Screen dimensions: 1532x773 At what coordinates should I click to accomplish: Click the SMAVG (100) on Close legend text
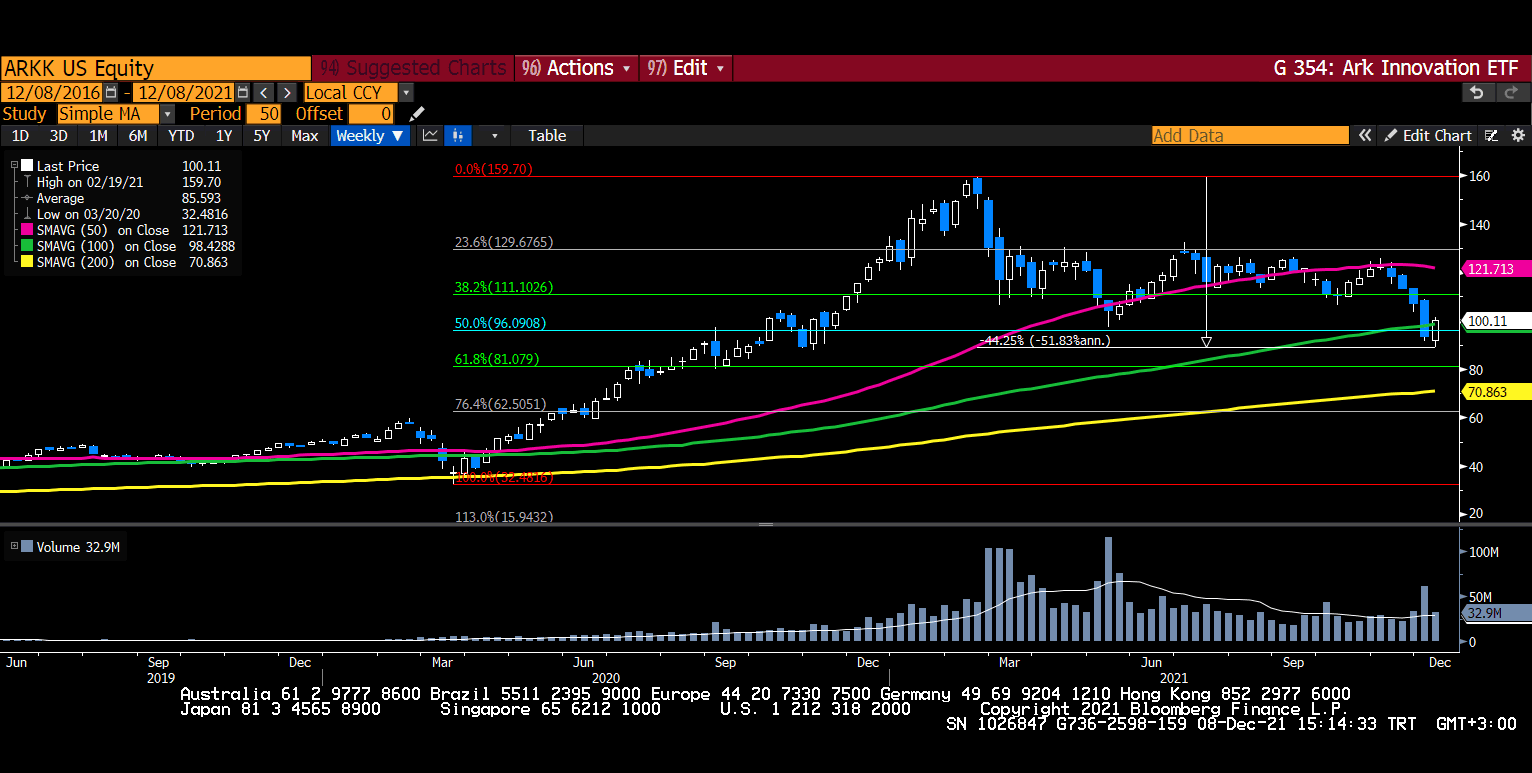(106, 246)
